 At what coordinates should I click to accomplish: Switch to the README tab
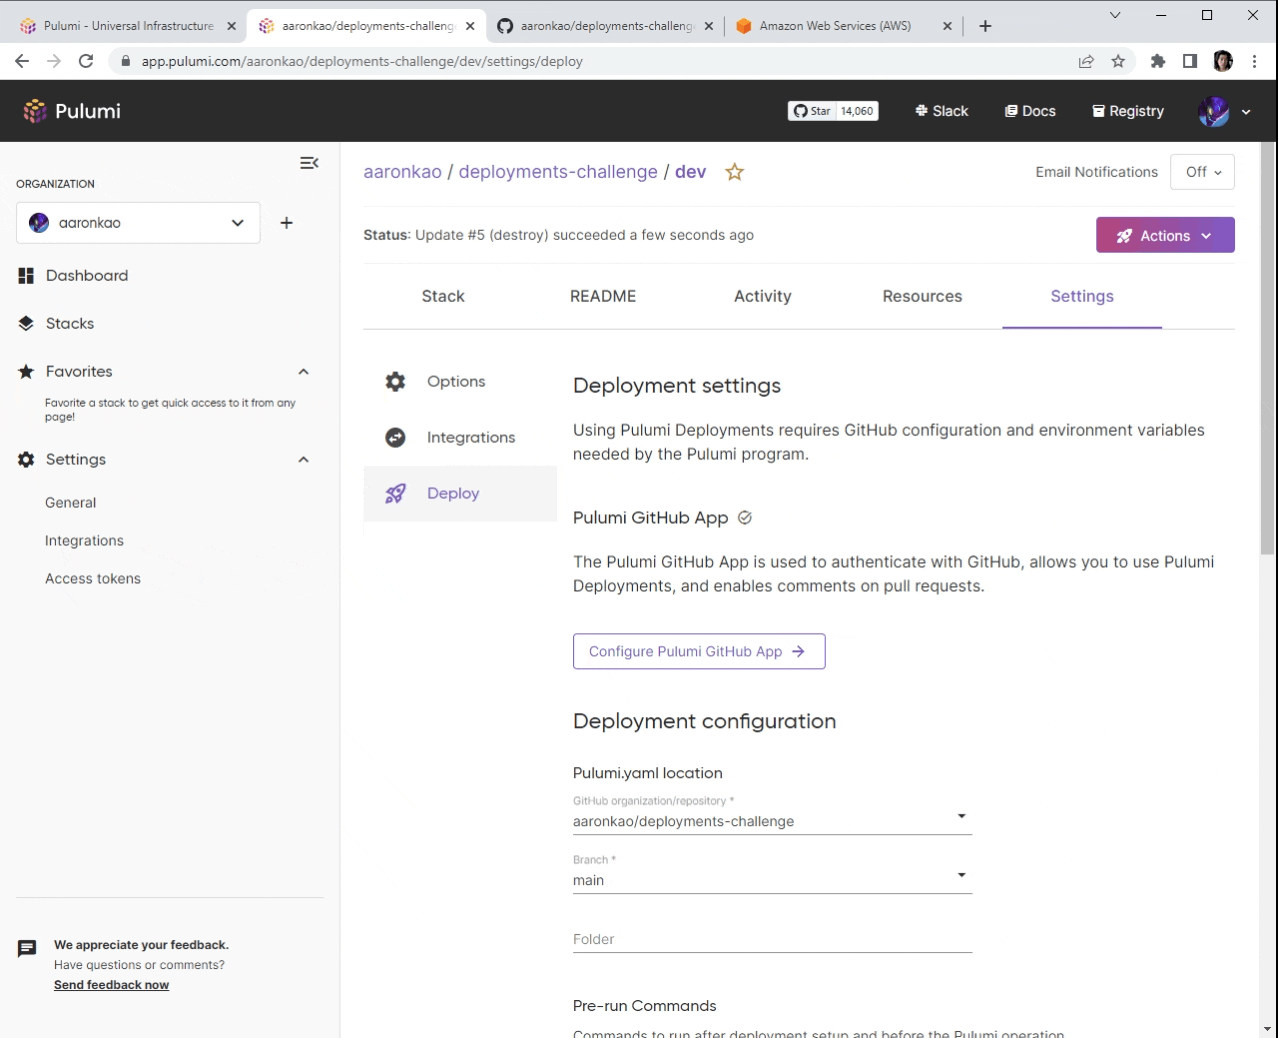[603, 296]
